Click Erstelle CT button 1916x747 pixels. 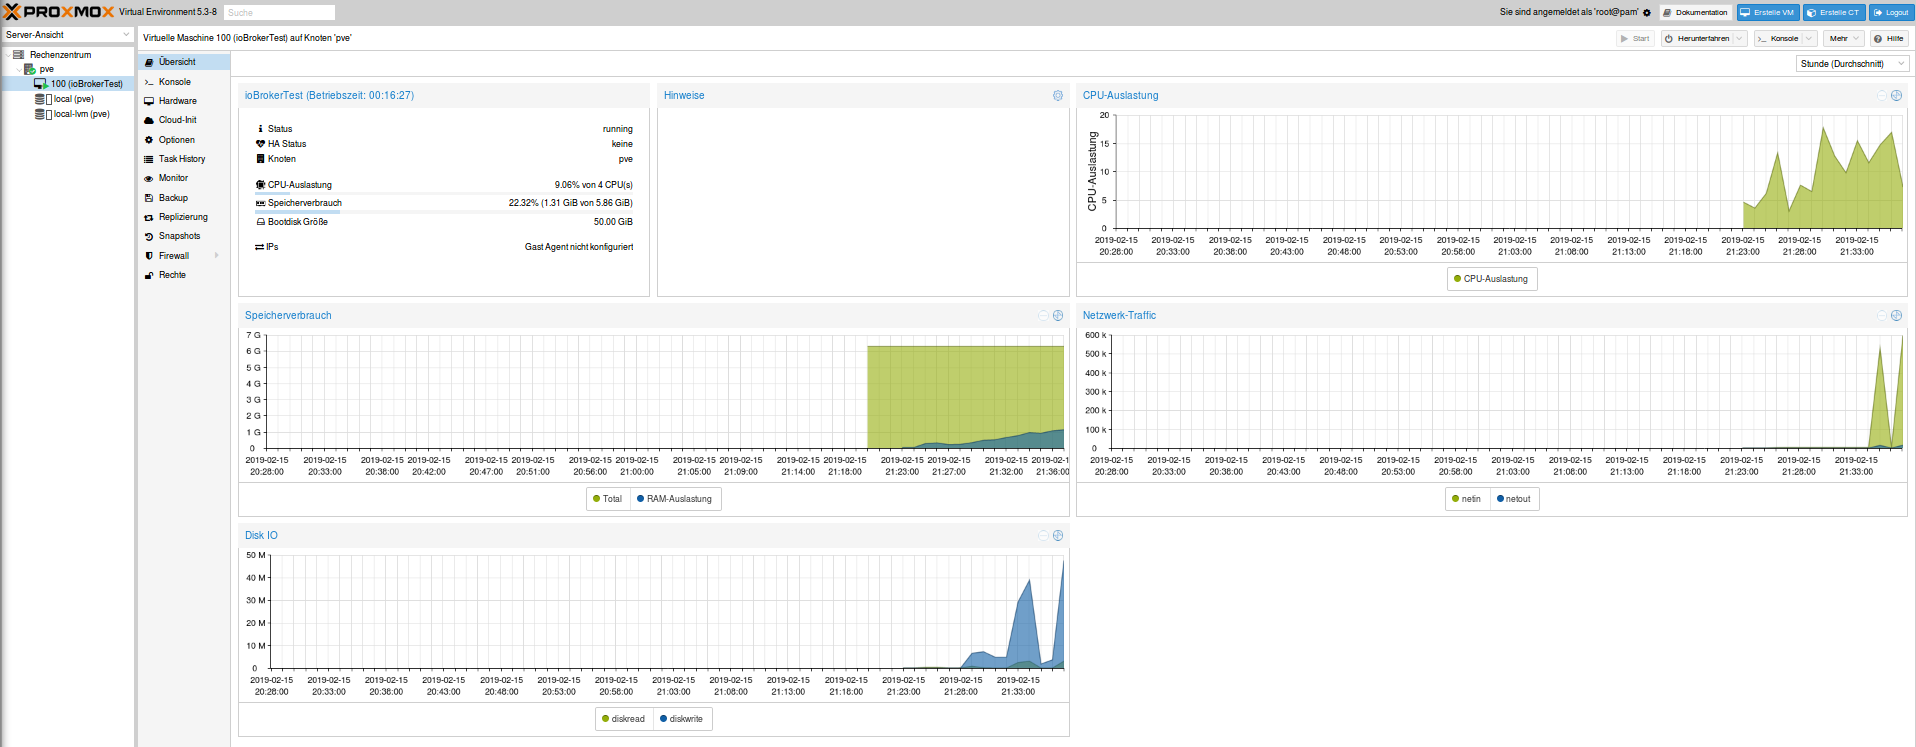pyautogui.click(x=1833, y=13)
